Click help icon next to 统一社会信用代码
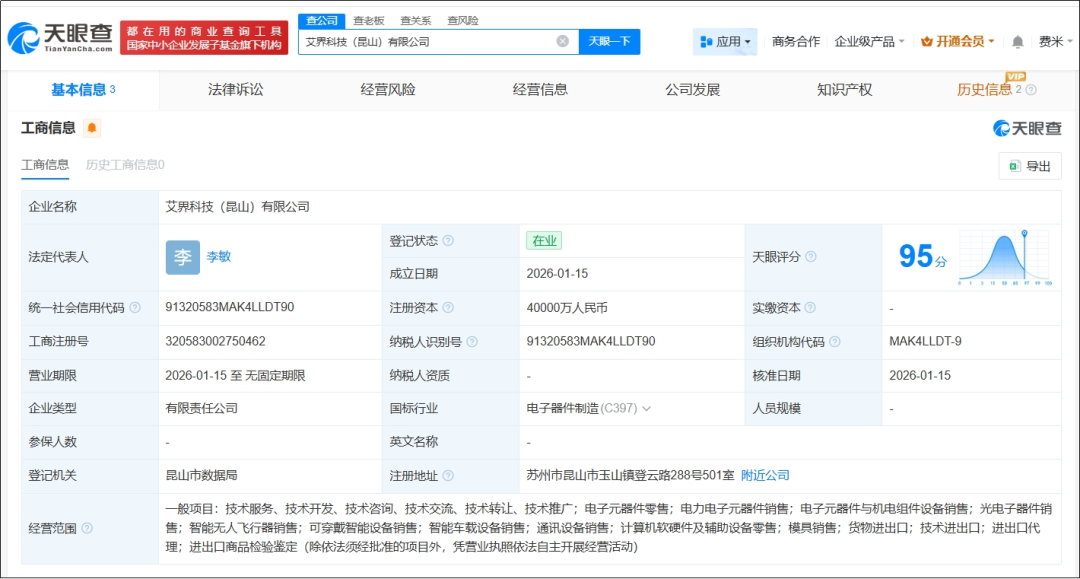This screenshot has width=1080, height=579. tap(135, 308)
